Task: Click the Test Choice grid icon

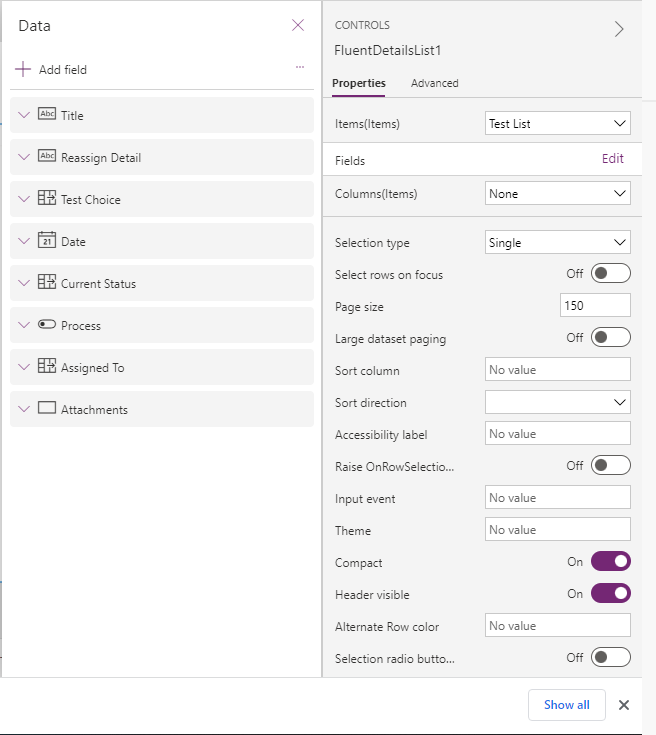Action: [47, 199]
